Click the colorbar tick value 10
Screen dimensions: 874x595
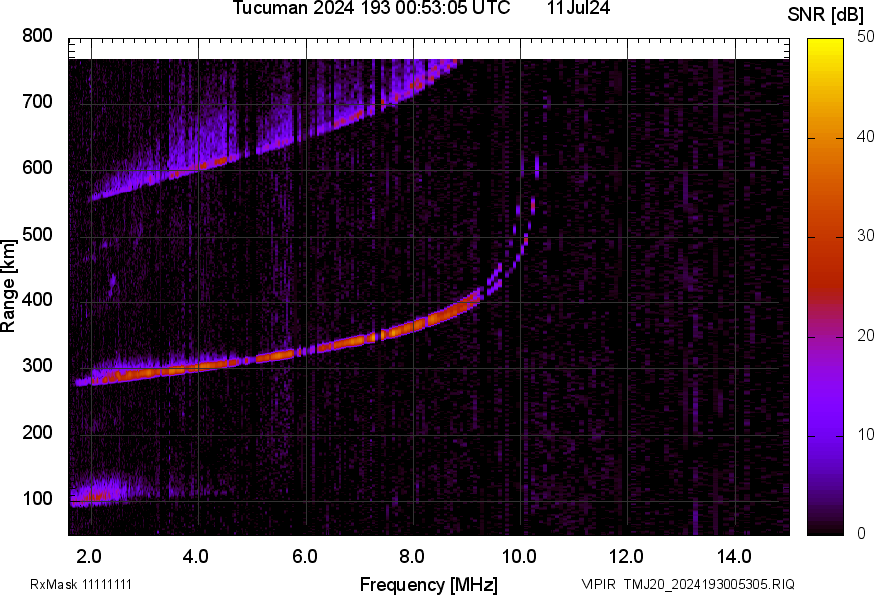tap(865, 434)
